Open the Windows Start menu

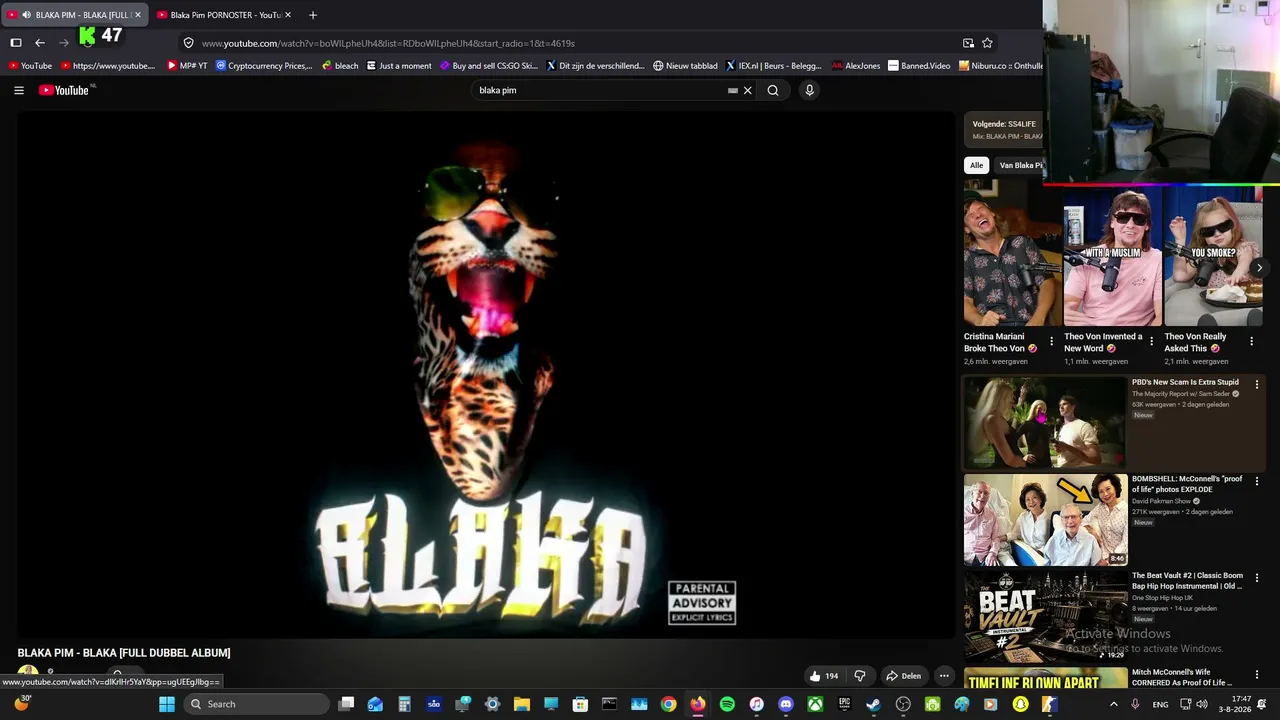point(167,704)
